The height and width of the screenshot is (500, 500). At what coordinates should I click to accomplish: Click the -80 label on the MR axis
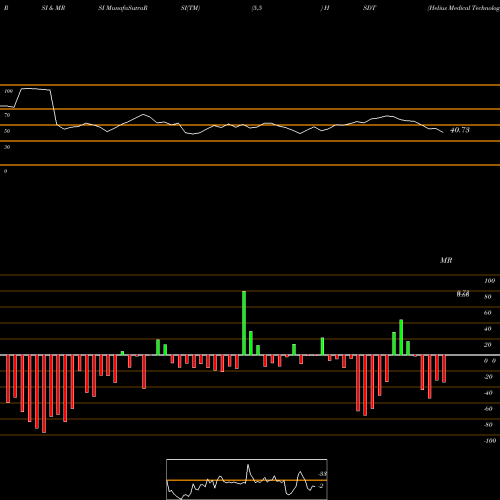488,425
